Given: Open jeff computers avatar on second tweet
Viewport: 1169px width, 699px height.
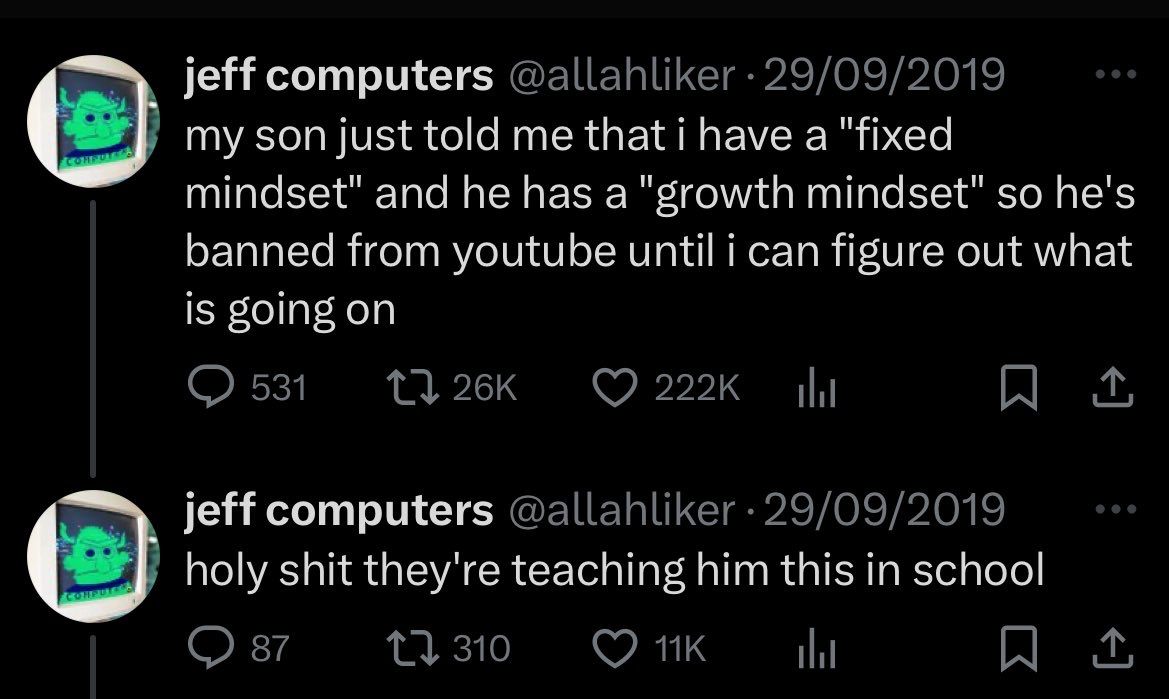Looking at the screenshot, I should pyautogui.click(x=93, y=556).
